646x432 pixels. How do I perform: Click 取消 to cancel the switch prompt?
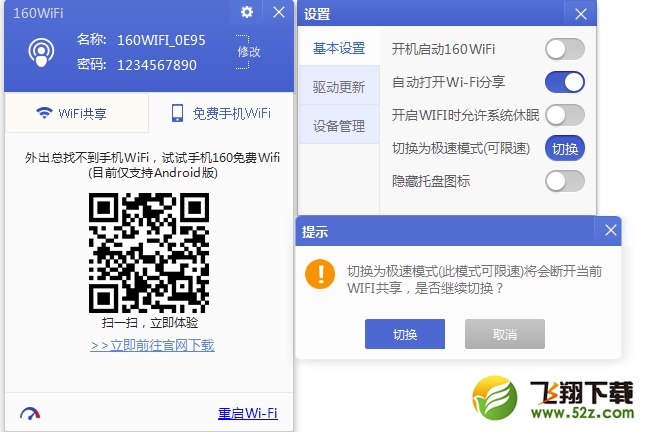pos(505,334)
